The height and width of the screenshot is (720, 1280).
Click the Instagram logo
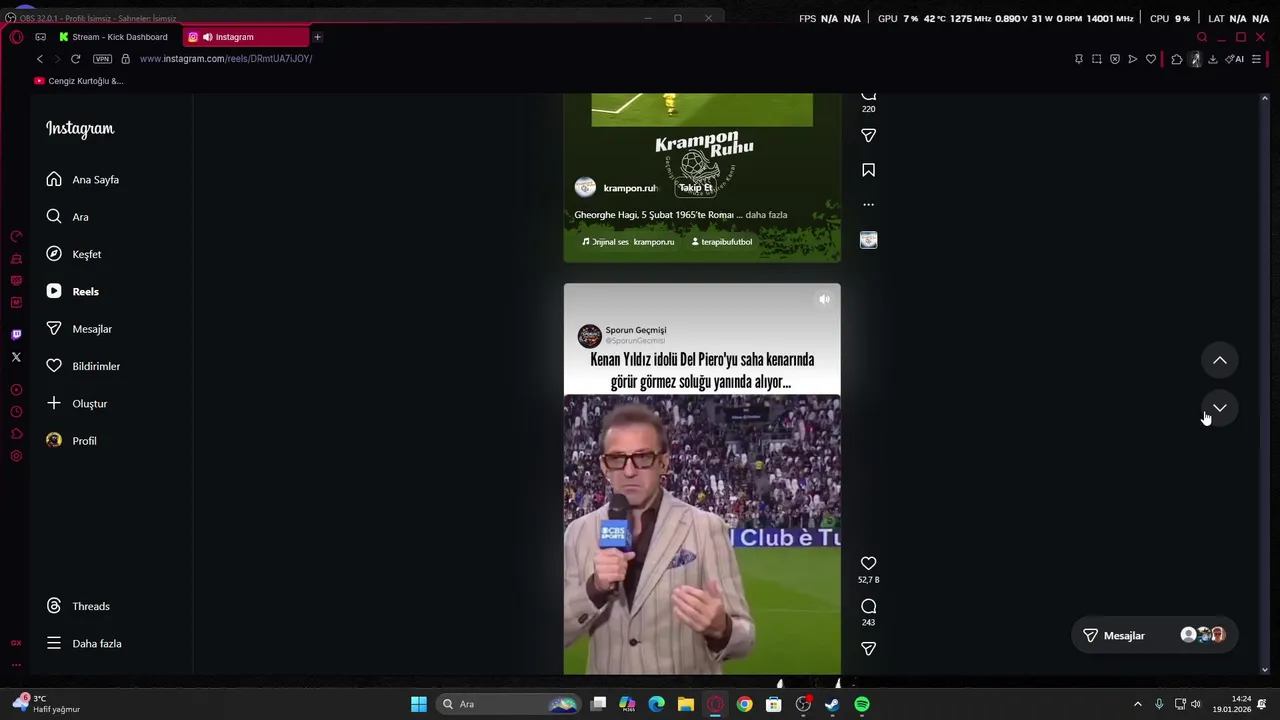80,128
